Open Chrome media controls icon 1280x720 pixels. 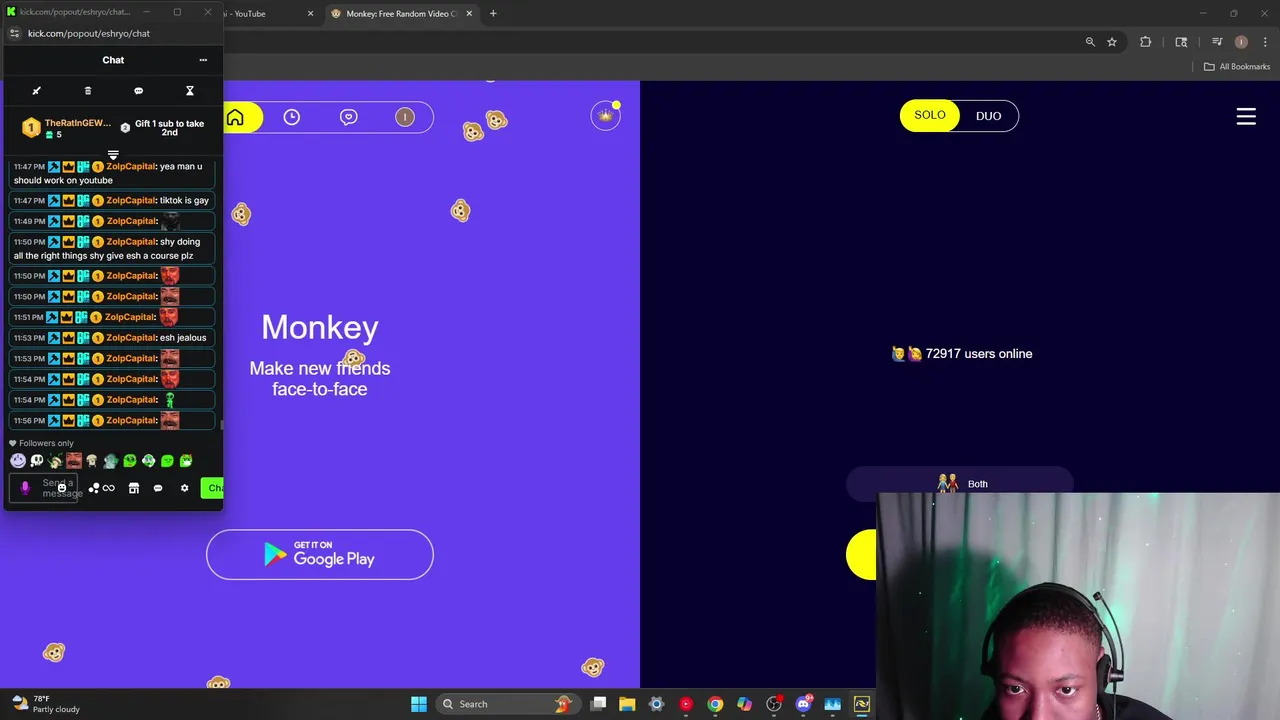coord(1217,42)
